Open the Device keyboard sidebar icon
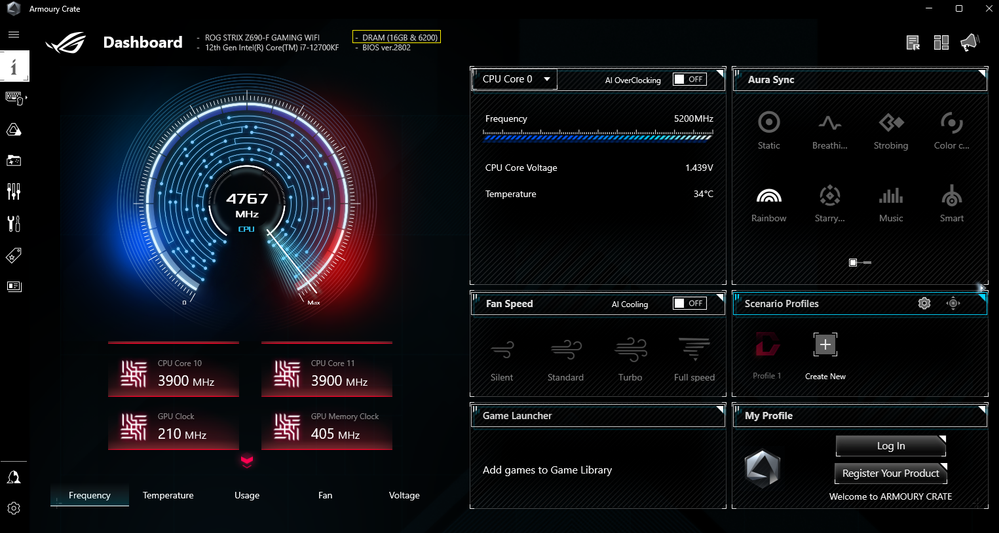This screenshot has width=999, height=533. click(x=14, y=98)
